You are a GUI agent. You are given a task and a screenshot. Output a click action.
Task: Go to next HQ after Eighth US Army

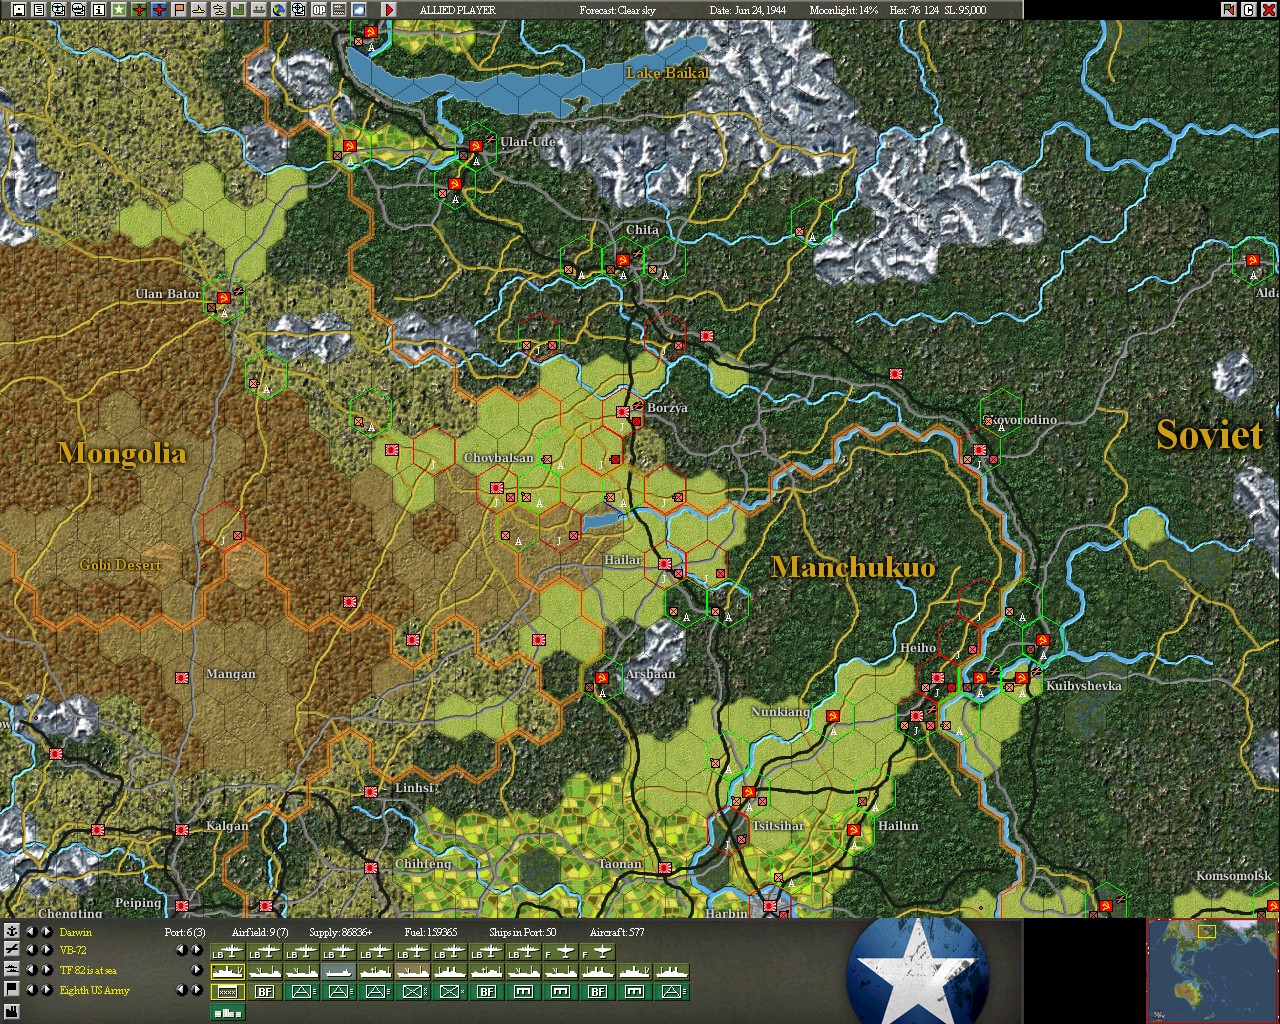46,990
